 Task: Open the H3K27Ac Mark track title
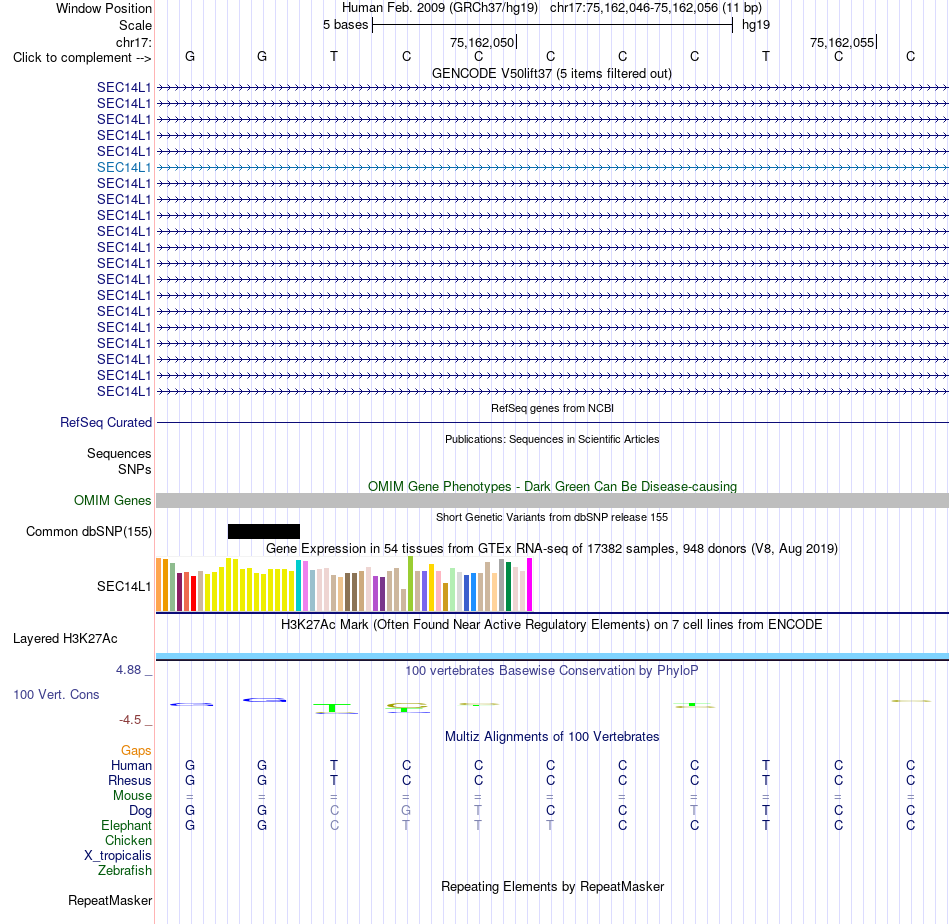(551, 625)
